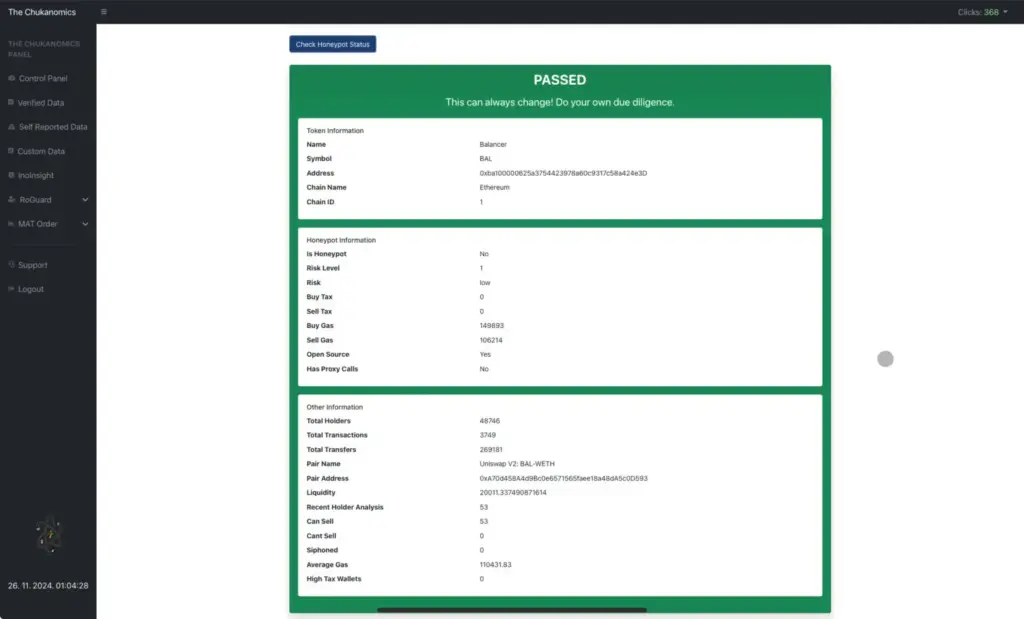Click the Support icon
Image resolution: width=1024 pixels, height=619 pixels.
pyautogui.click(x=11, y=264)
